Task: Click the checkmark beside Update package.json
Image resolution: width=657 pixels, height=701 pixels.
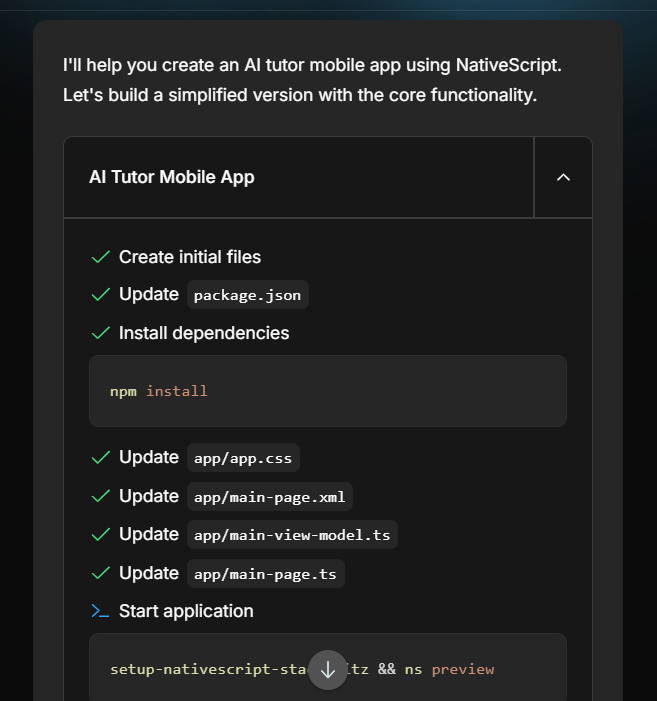Action: tap(101, 295)
